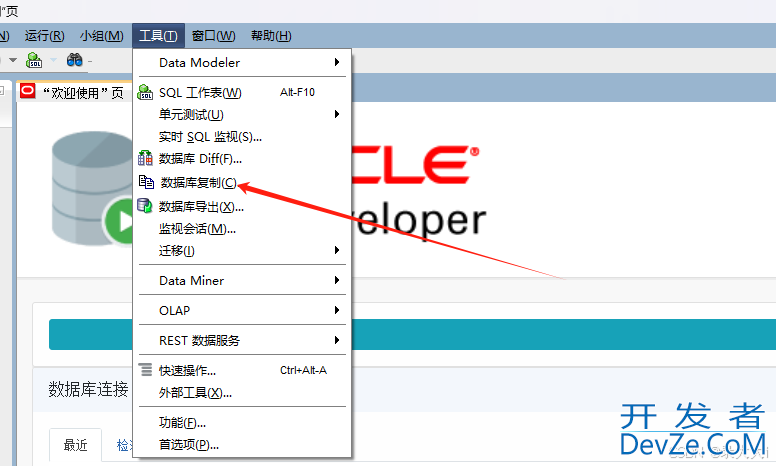Viewport: 776px width, 466px height.
Task: Choose 数据库复制(C) menu entry
Action: pos(242,183)
